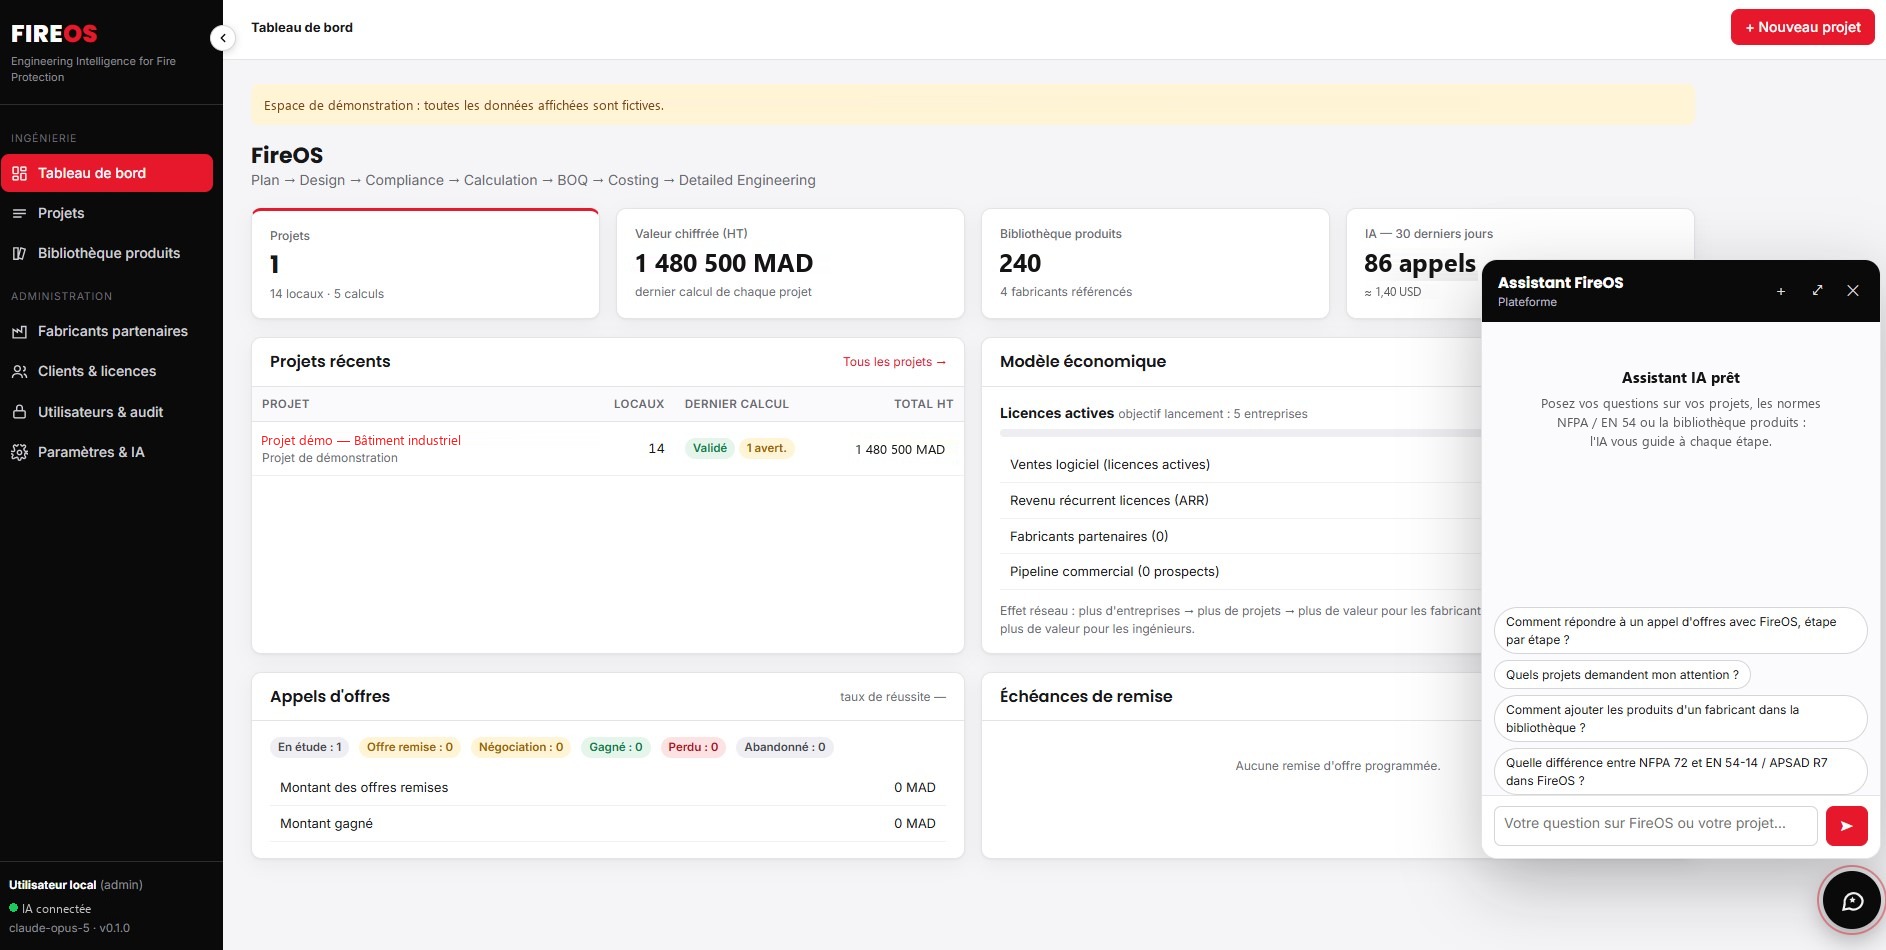Choose the NFPA 72 et EN 54-14 suggestion
The height and width of the screenshot is (950, 1886).
pos(1680,772)
